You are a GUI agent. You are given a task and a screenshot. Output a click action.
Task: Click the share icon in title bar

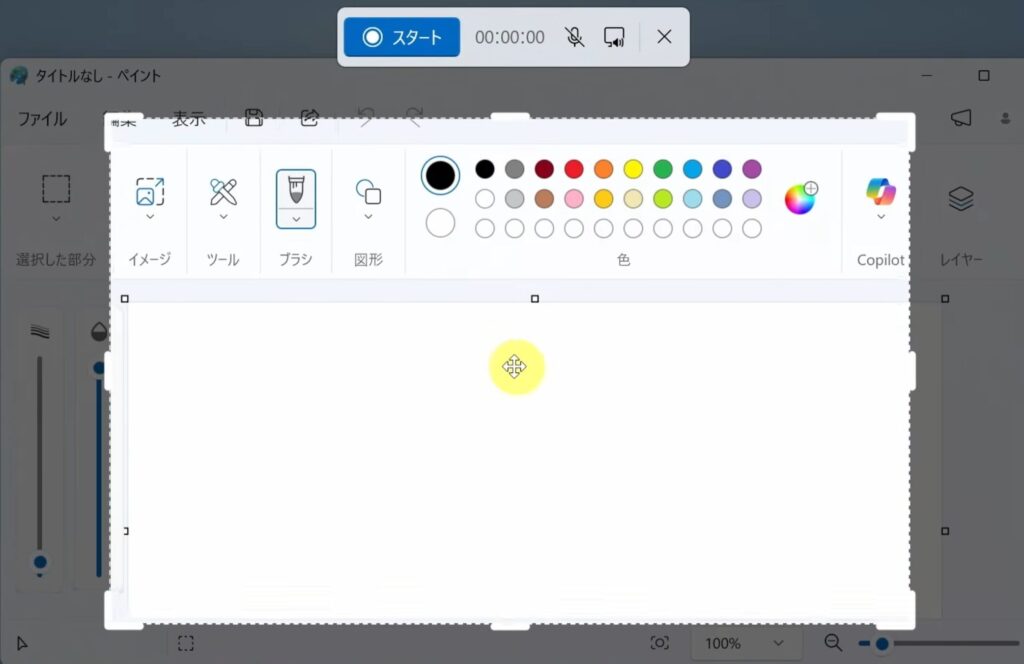click(x=309, y=118)
